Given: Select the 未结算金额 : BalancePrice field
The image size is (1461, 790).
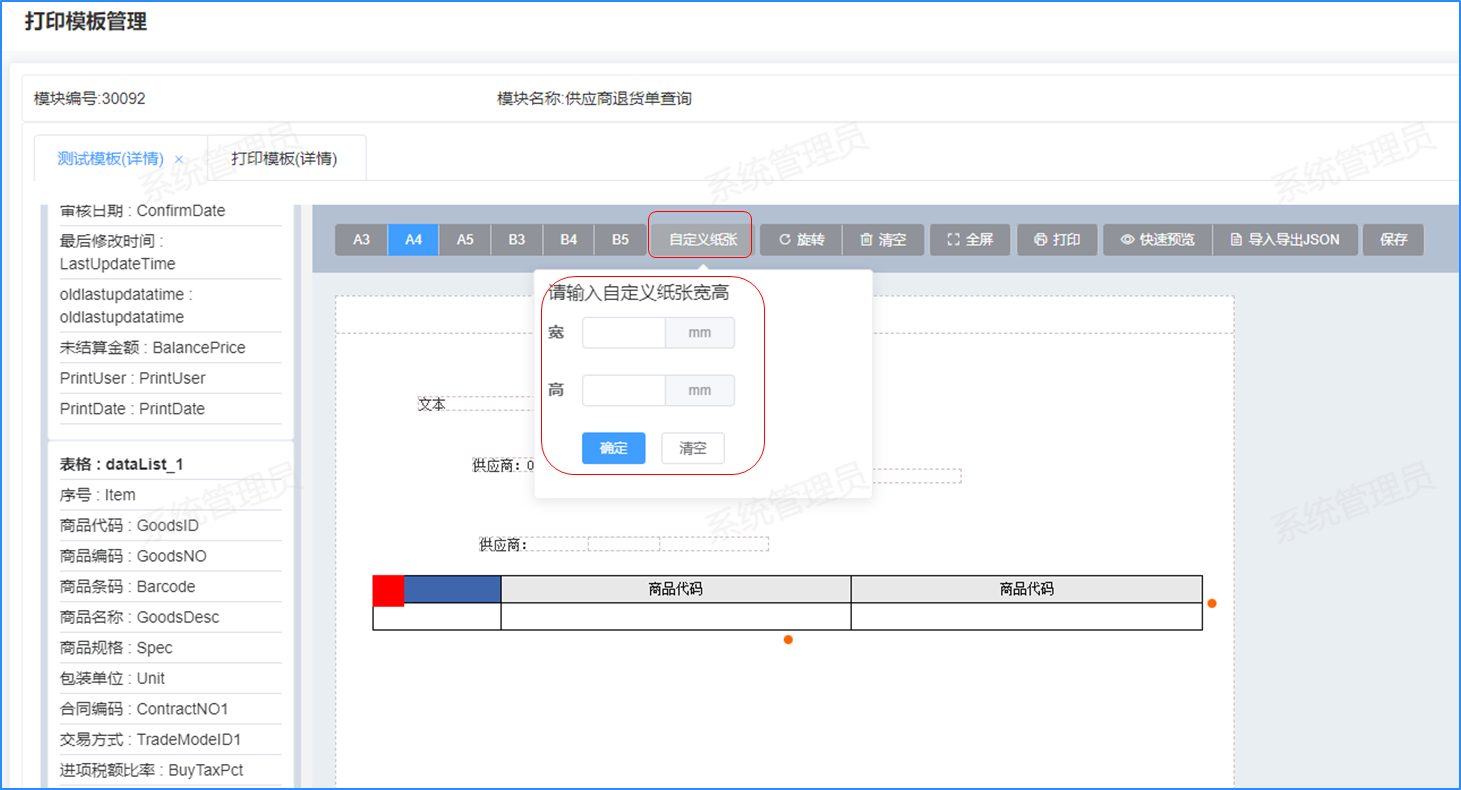Looking at the screenshot, I should click(170, 348).
